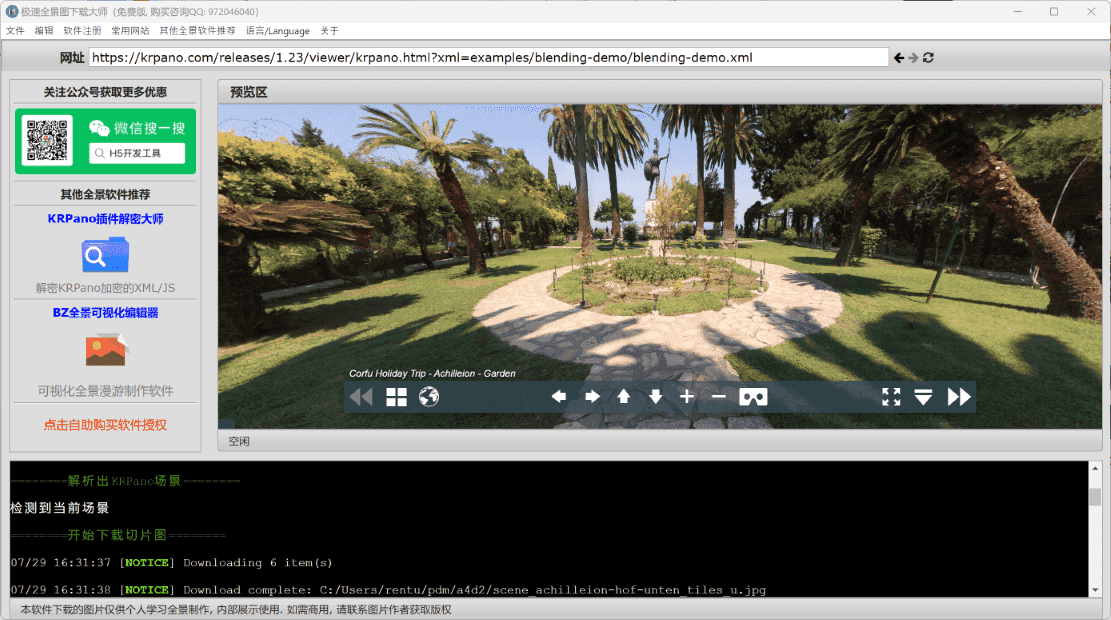Open the KRPano插件解密大师 link

tap(105, 218)
